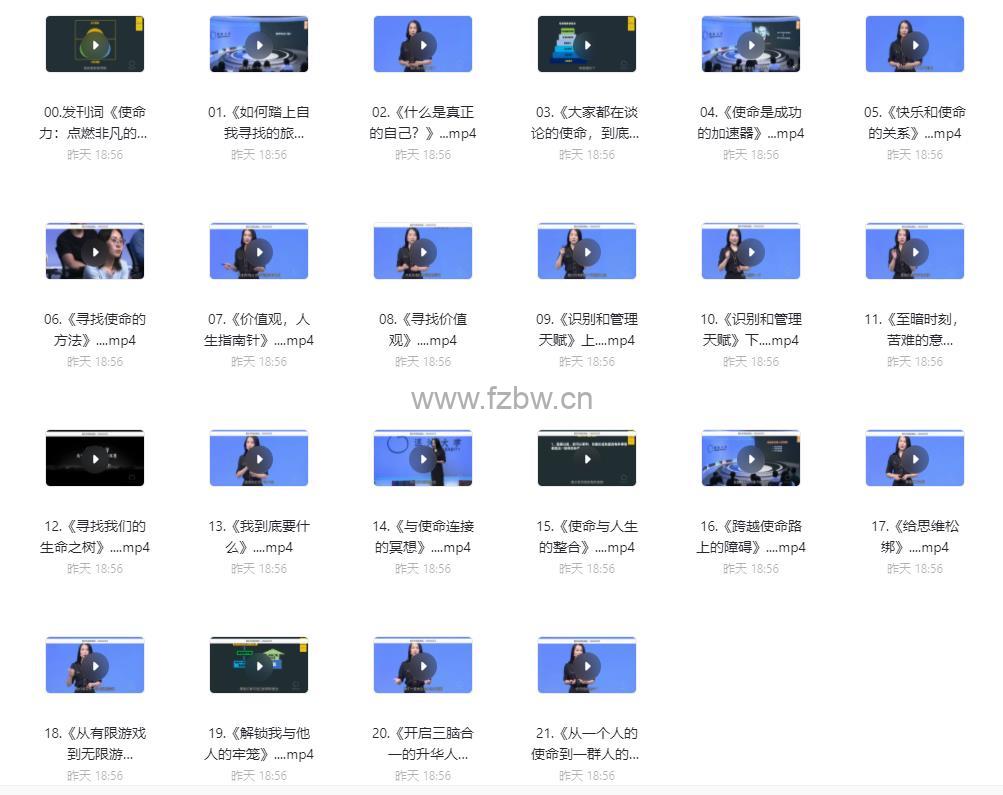
Task: Click file name 13《我到底要什么》
Action: 259,536
